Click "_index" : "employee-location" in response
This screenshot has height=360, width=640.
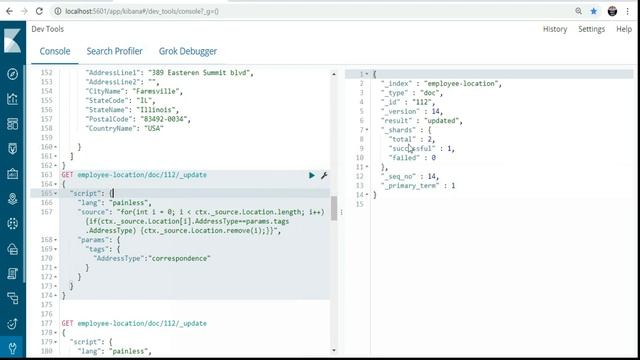tap(441, 84)
